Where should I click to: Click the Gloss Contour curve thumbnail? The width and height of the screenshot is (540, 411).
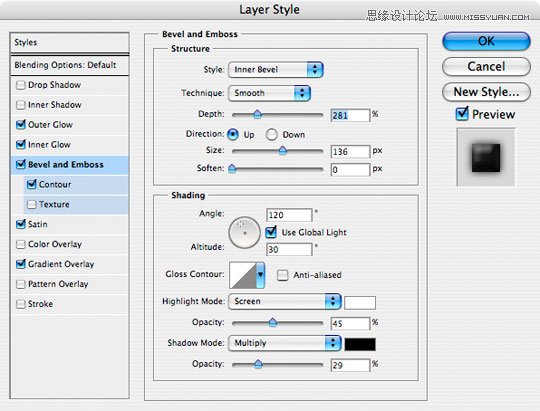click(243, 275)
